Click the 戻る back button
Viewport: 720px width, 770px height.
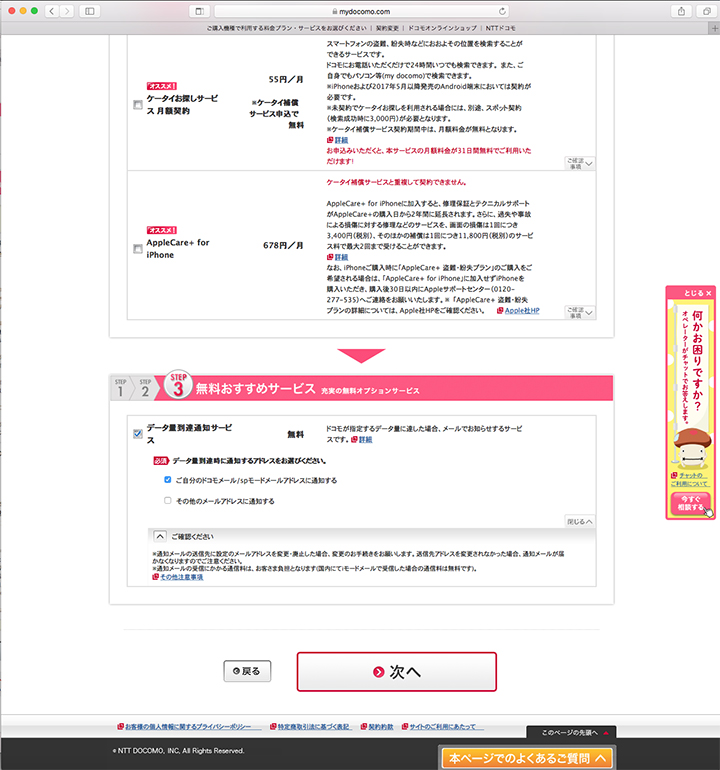(x=247, y=671)
